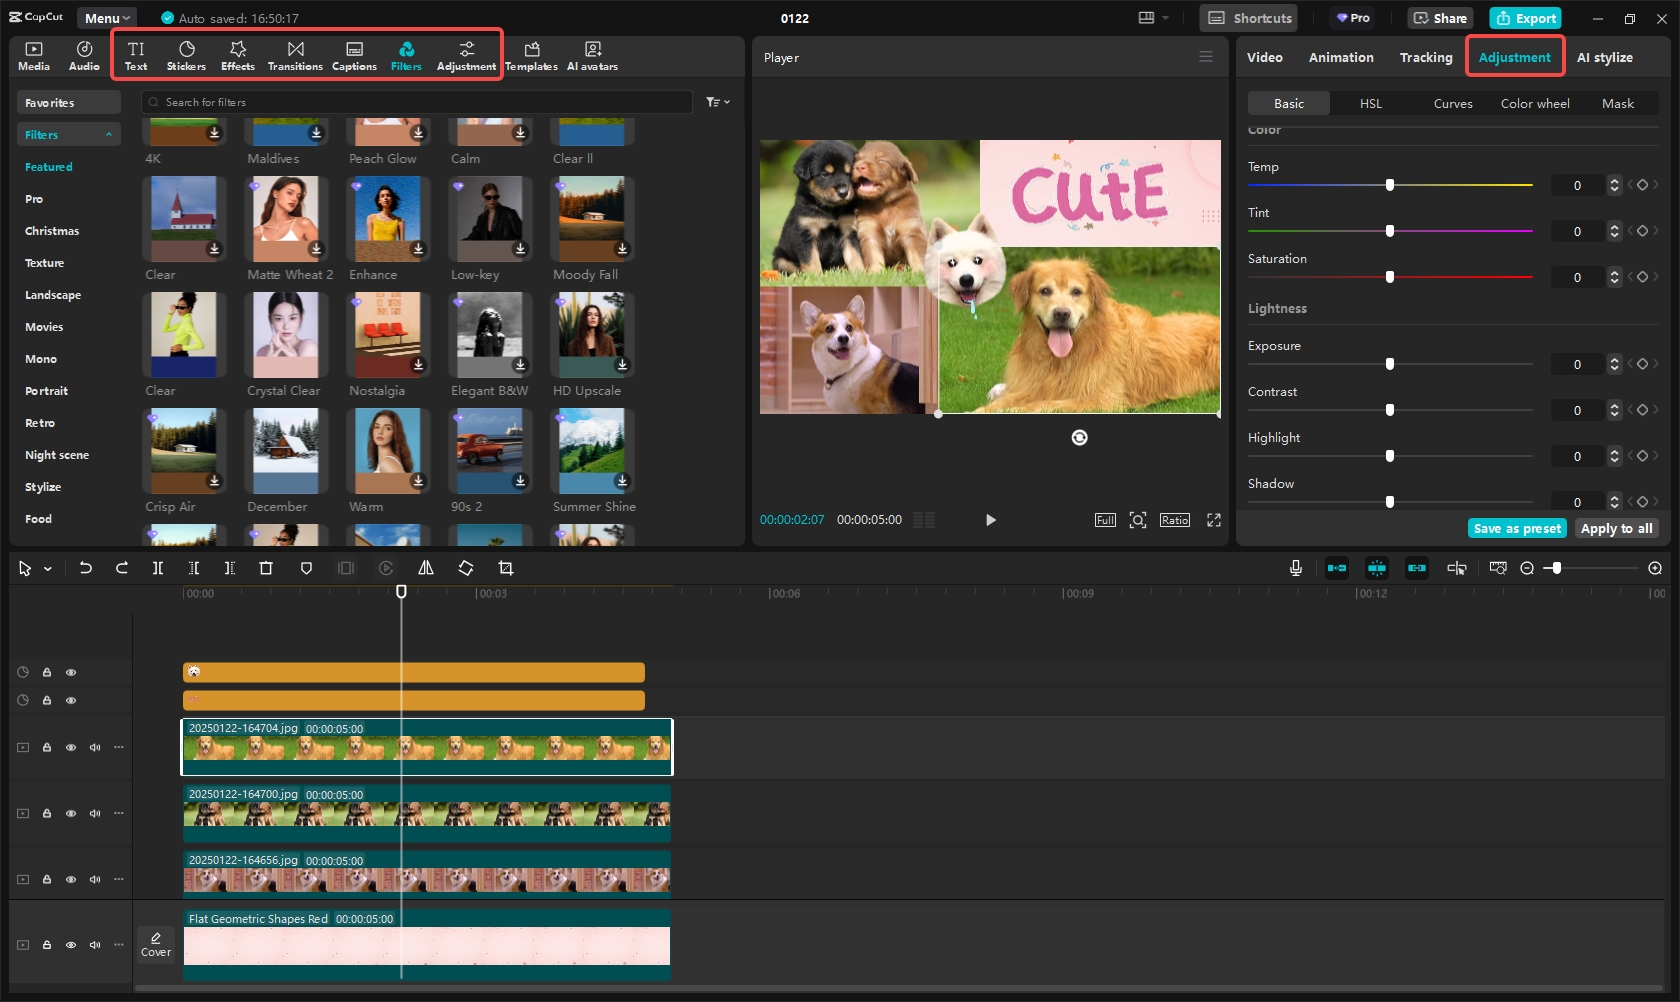Open the filter sort dropdown beside search
The height and width of the screenshot is (1002, 1680).
point(718,102)
